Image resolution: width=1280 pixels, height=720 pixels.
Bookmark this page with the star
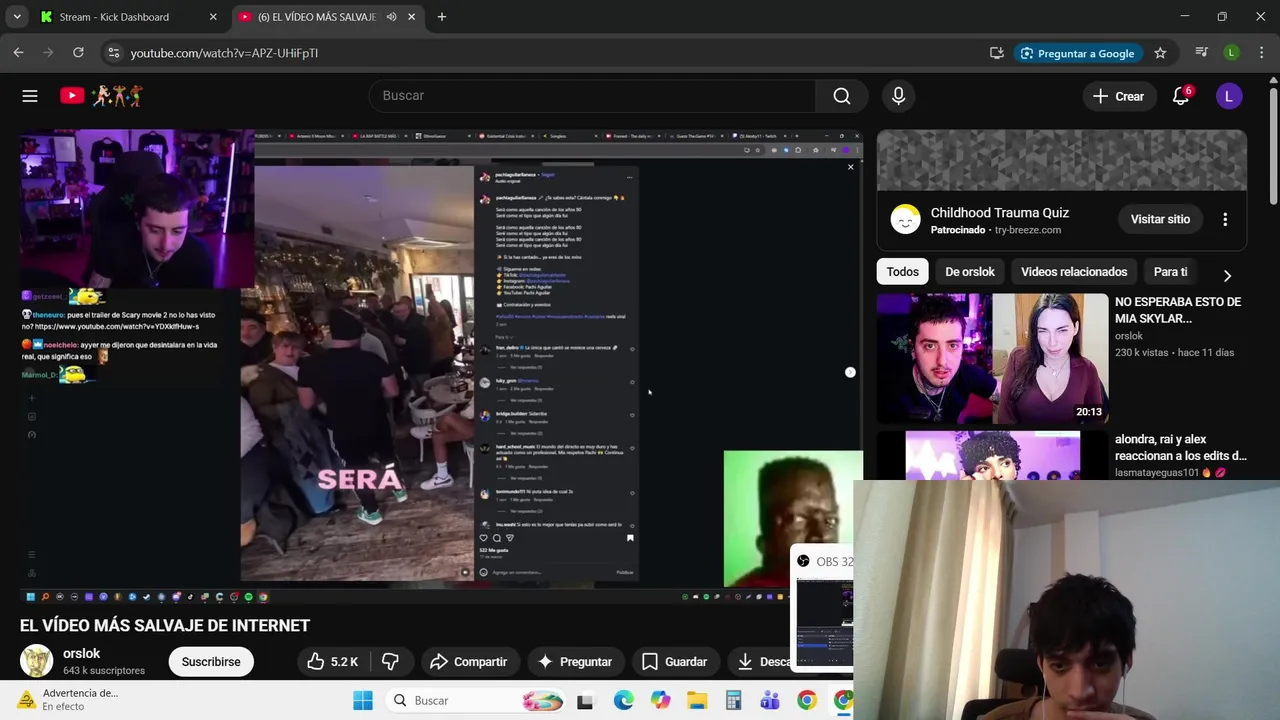pyautogui.click(x=1160, y=53)
